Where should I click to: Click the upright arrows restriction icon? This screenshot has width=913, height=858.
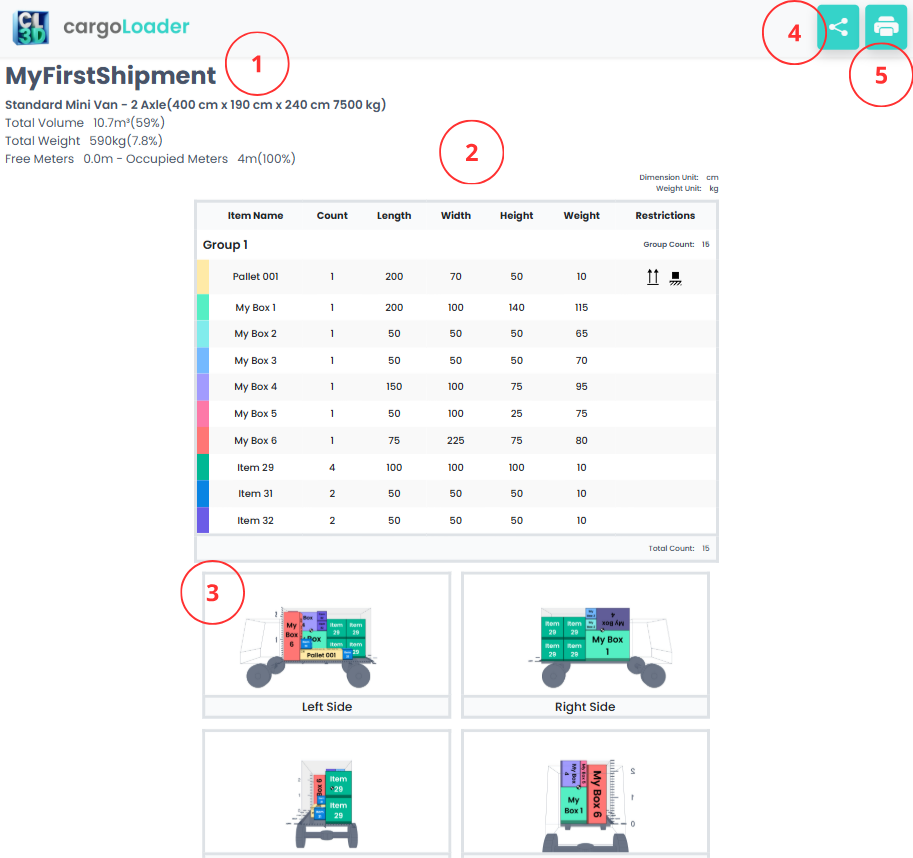point(653,277)
